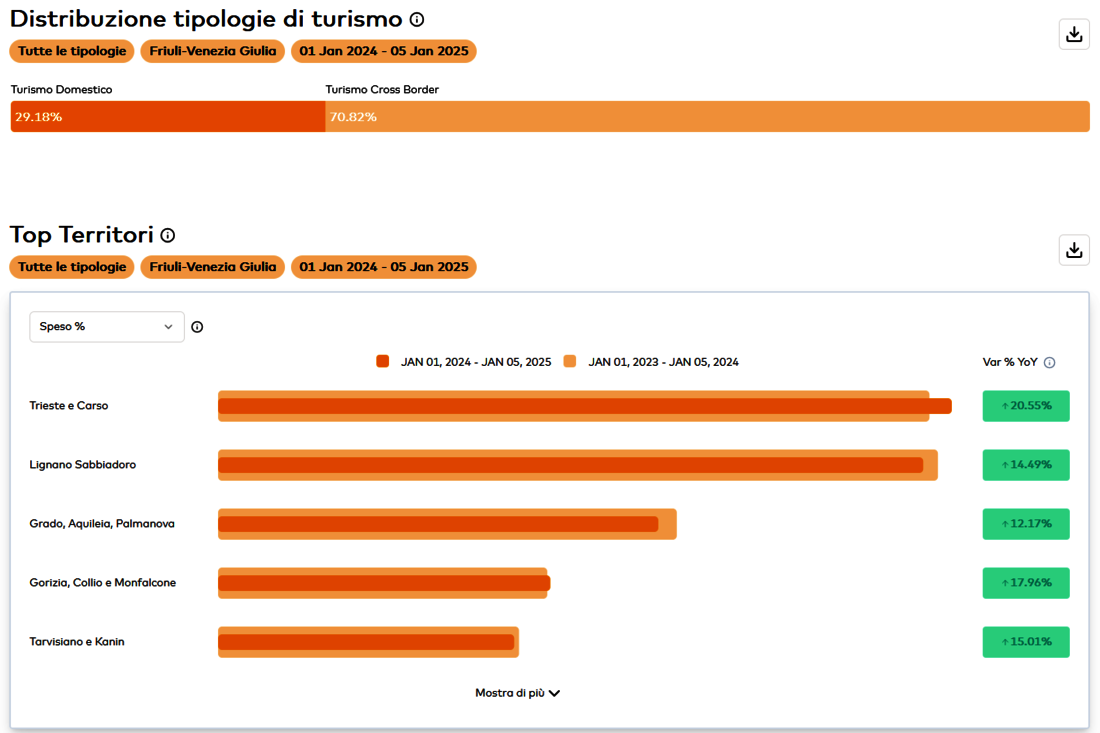Screen dimensions: 1100x733
Task: Select the Trieste e Carso bar
Action: [x=584, y=406]
